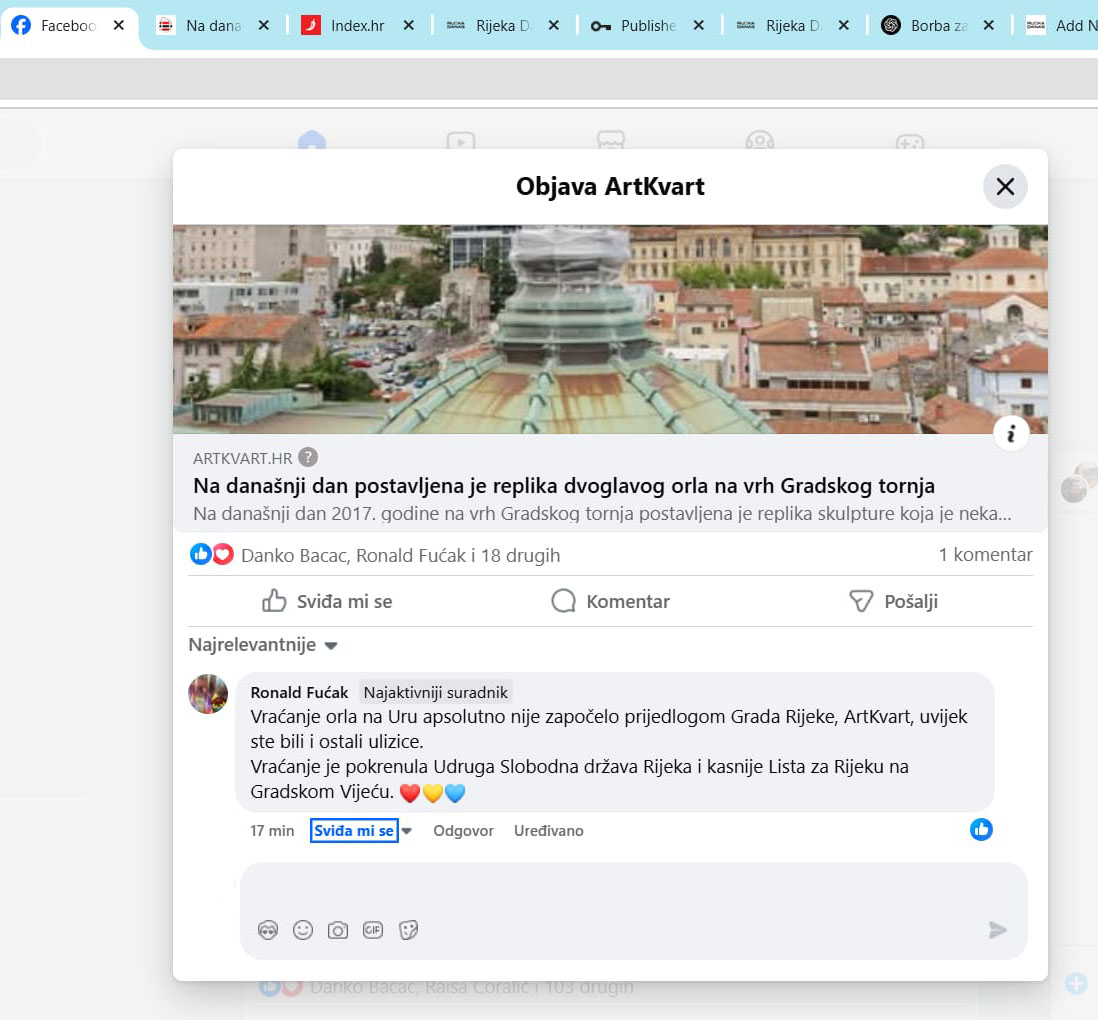Click Pošalji to share the post
This screenshot has height=1020, width=1098.
pos(893,601)
